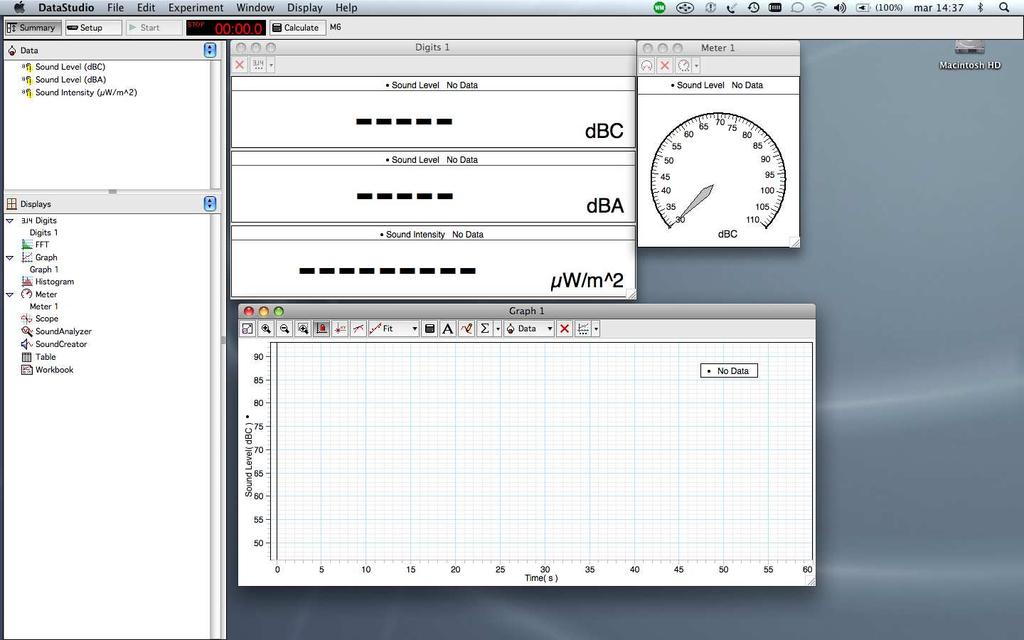Click the Summary button
This screenshot has width=1024, height=640.
(33, 27)
